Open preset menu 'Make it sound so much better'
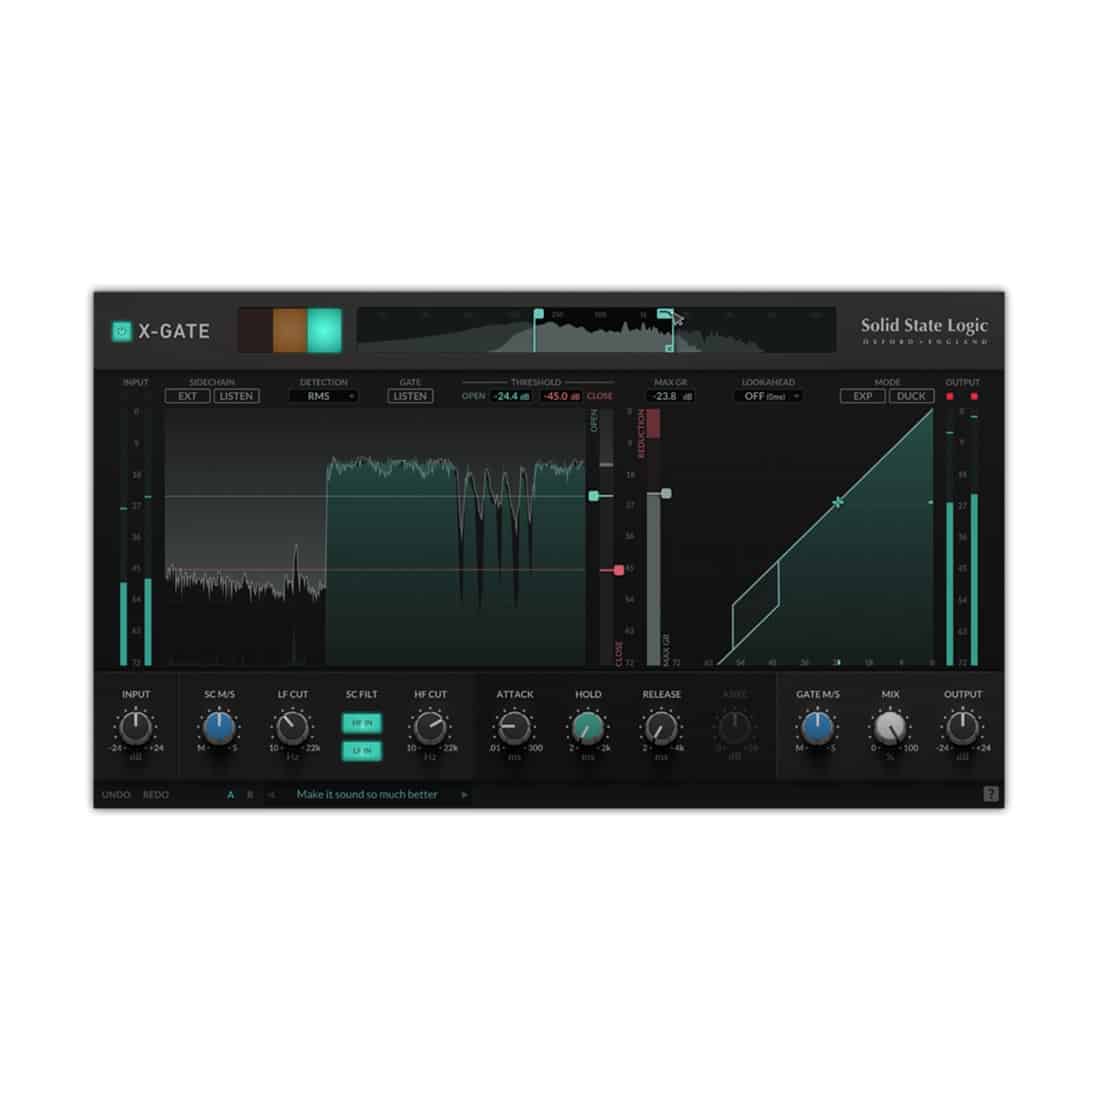 [x=367, y=795]
